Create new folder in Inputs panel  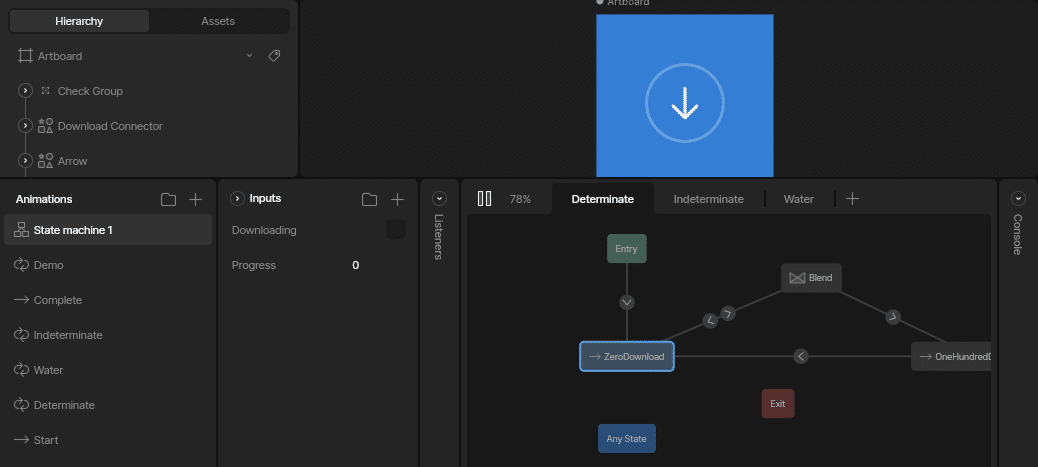(369, 199)
